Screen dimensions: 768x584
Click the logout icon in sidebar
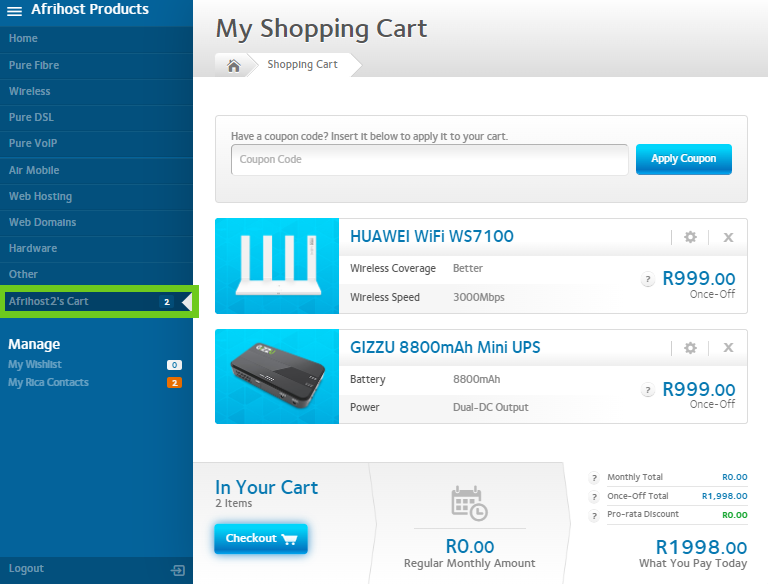click(x=178, y=570)
